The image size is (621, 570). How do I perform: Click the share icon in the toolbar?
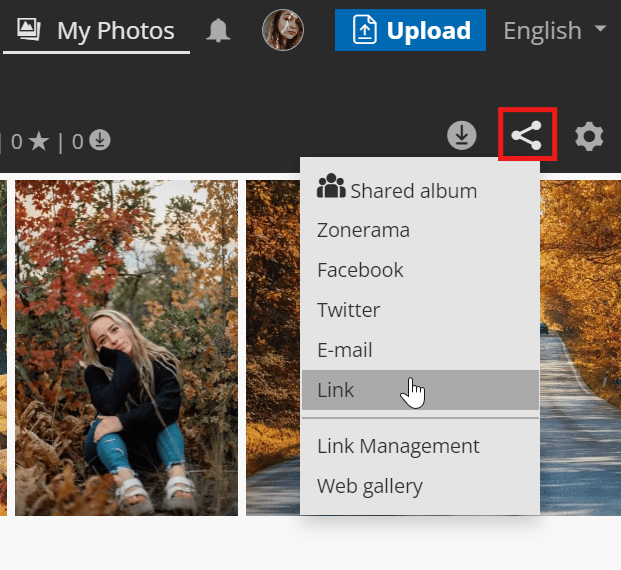pos(526,136)
